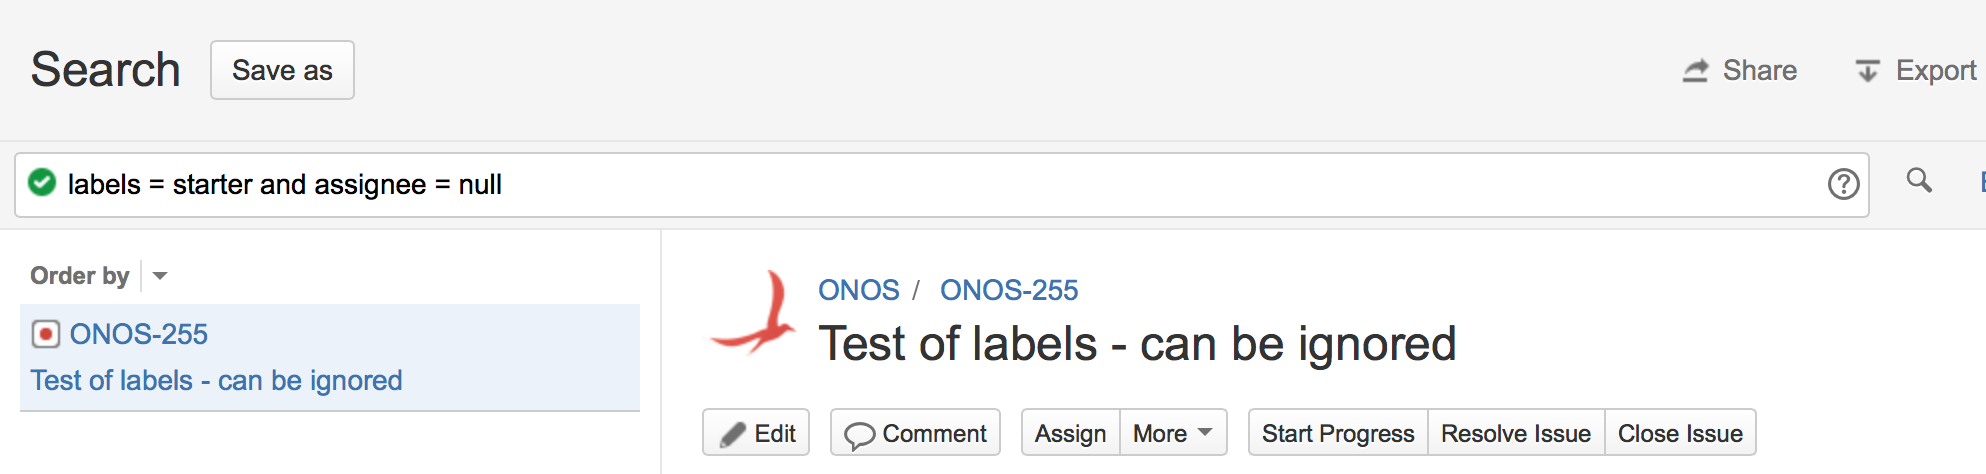Select ONOS-255 in the results list
Screen dimensions: 1986x474
[x=139, y=334]
